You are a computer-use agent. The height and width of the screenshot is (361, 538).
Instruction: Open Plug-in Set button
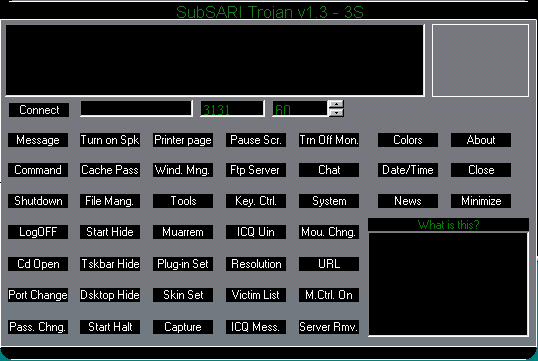click(183, 264)
